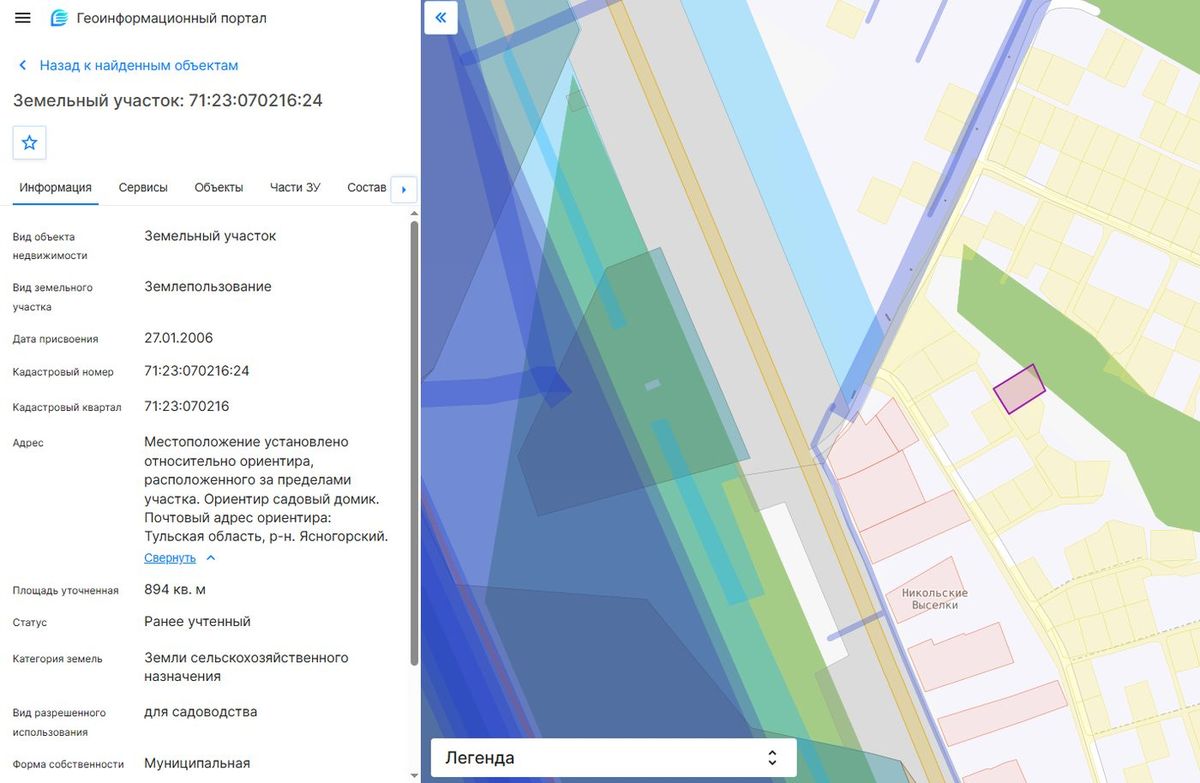Viewport: 1200px width, 783px height.
Task: Expand the Легенда dropdown
Action: pyautogui.click(x=614, y=758)
